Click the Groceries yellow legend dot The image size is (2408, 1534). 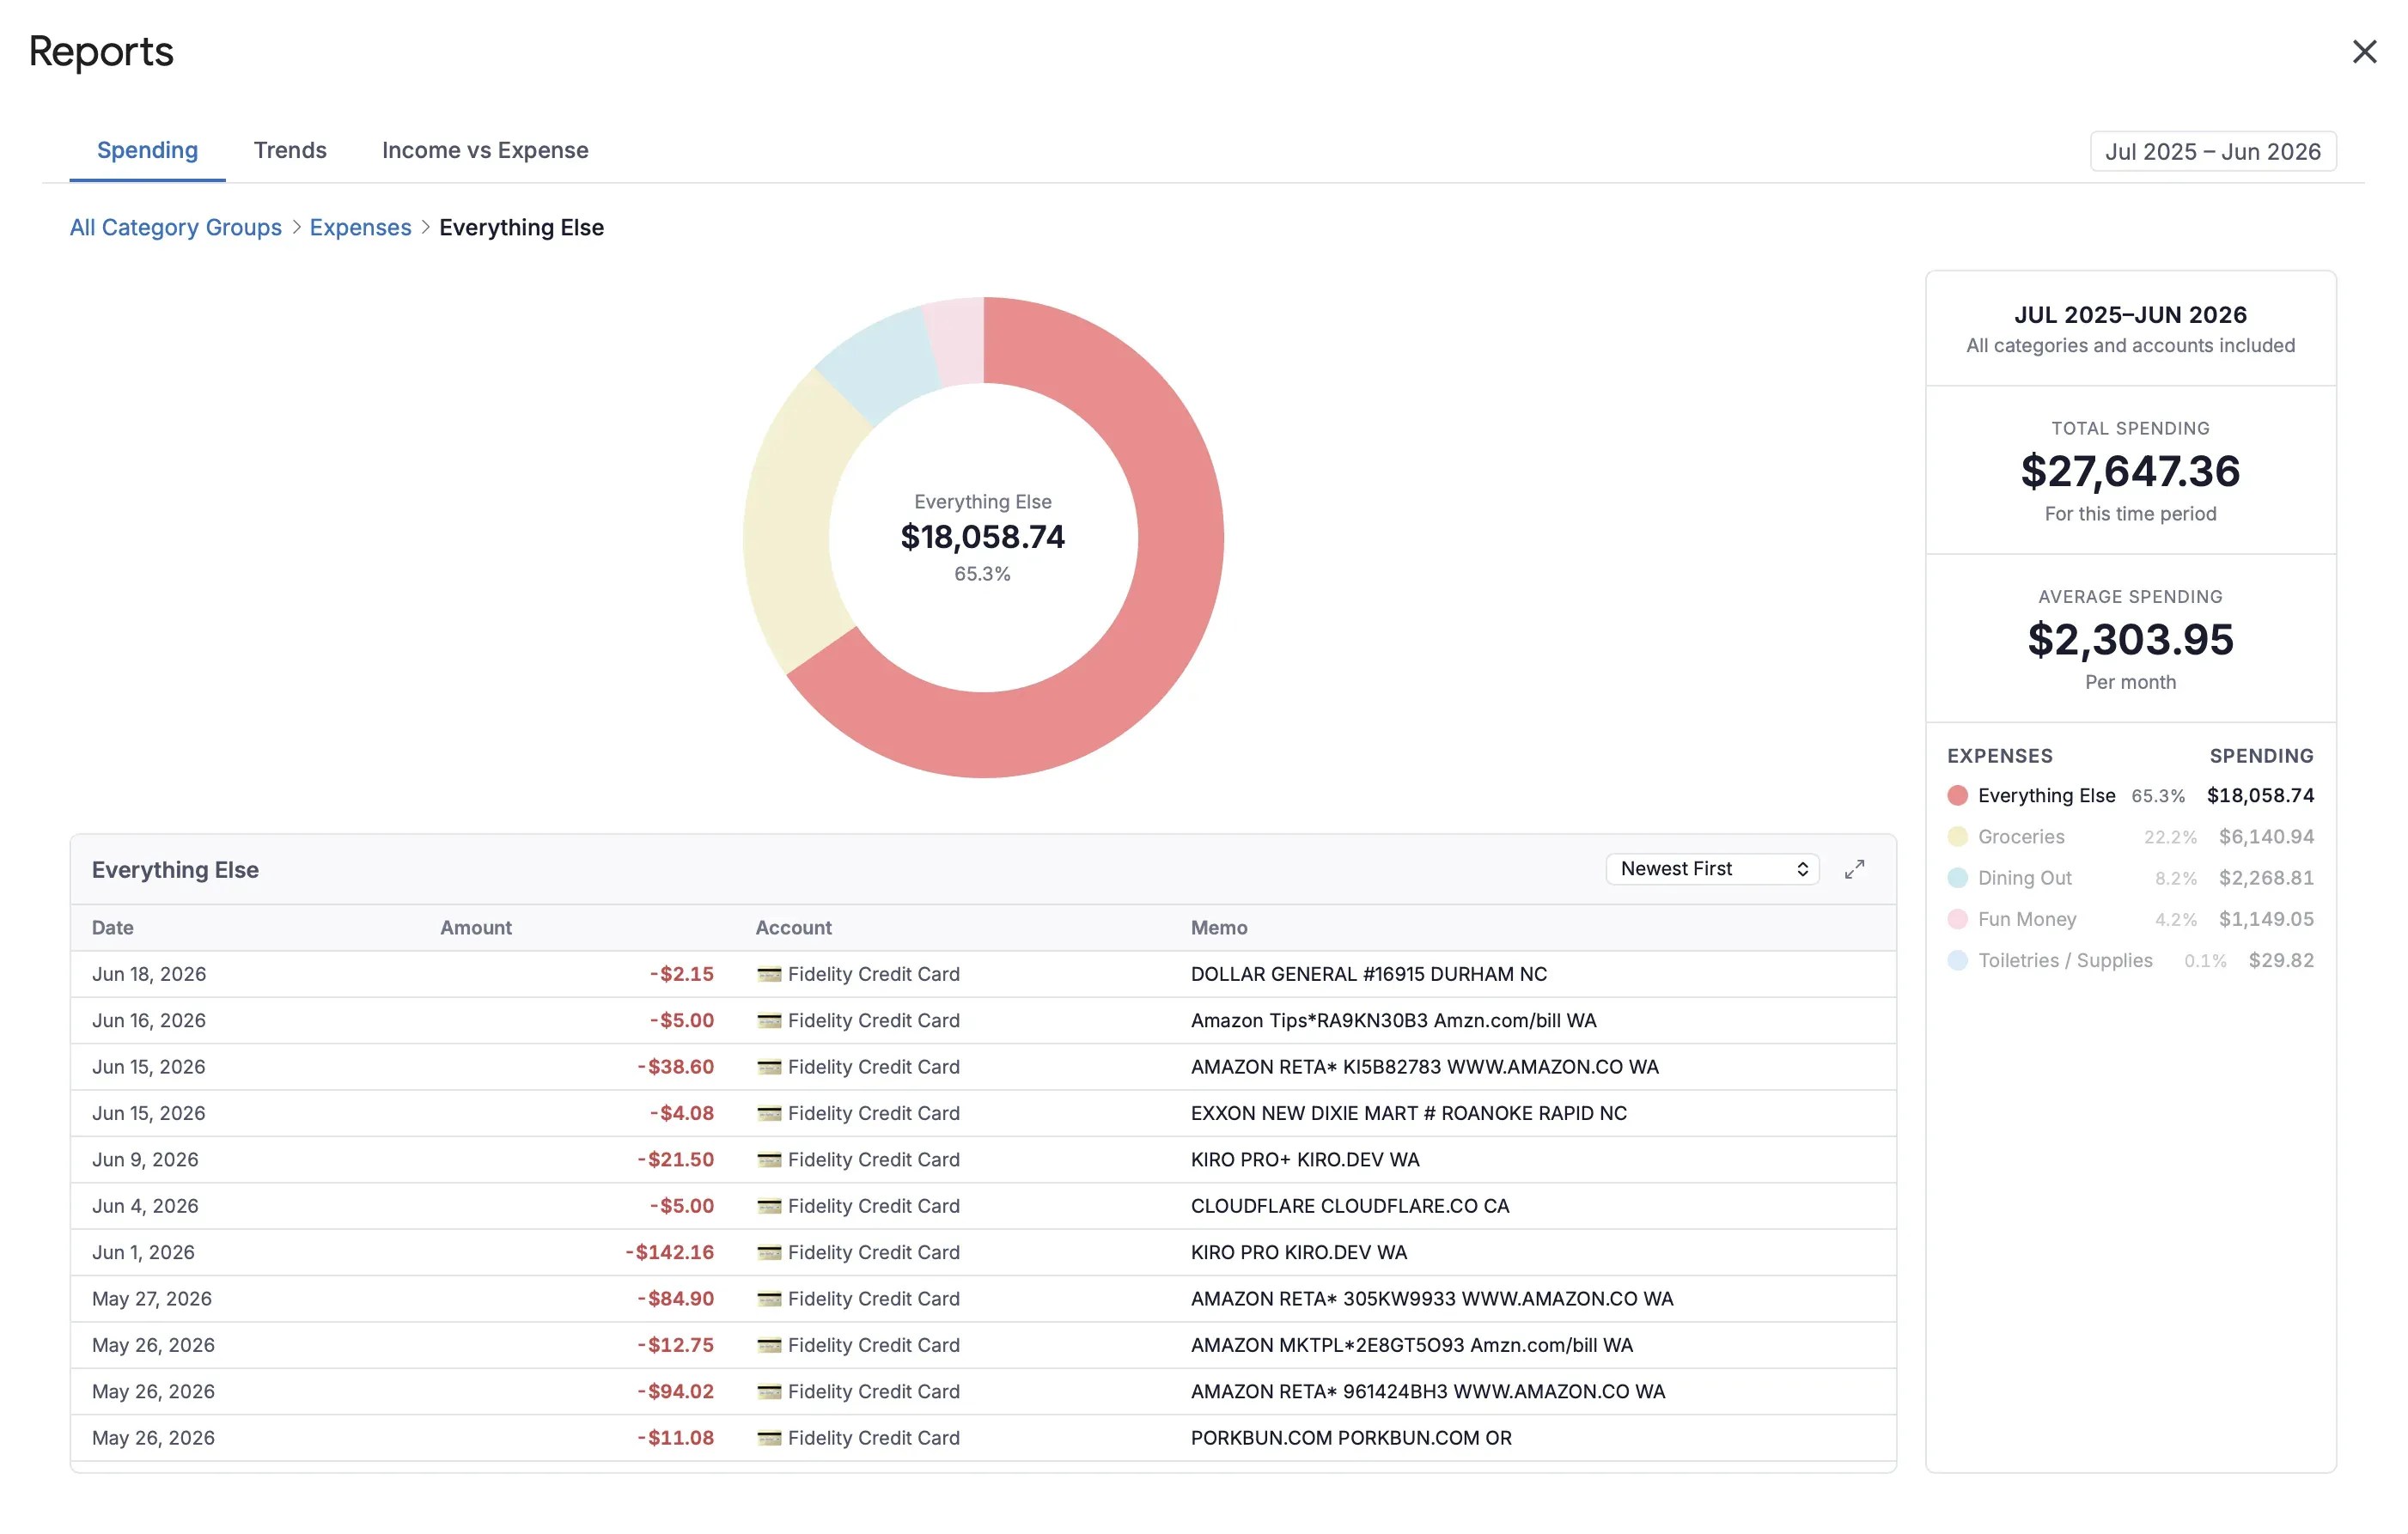(x=1957, y=836)
